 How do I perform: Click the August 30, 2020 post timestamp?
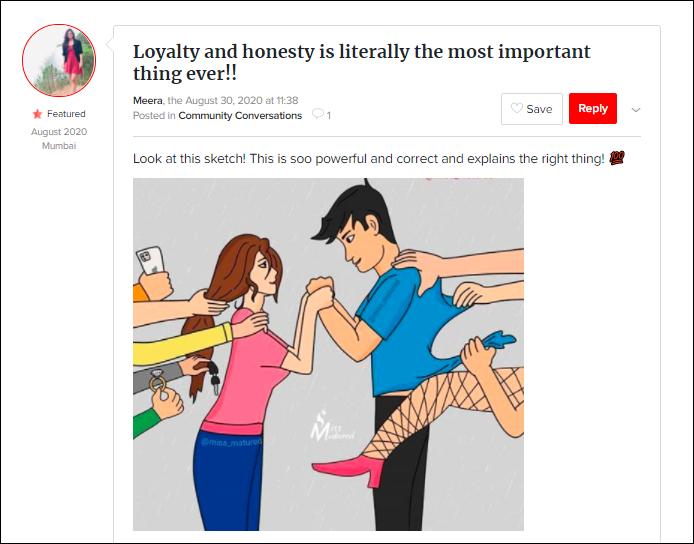point(242,100)
